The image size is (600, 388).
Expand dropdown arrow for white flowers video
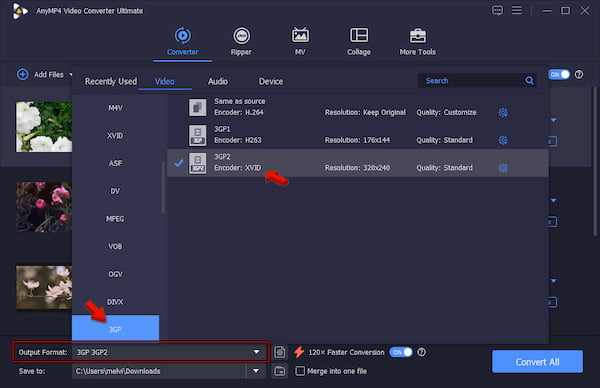coord(553,120)
